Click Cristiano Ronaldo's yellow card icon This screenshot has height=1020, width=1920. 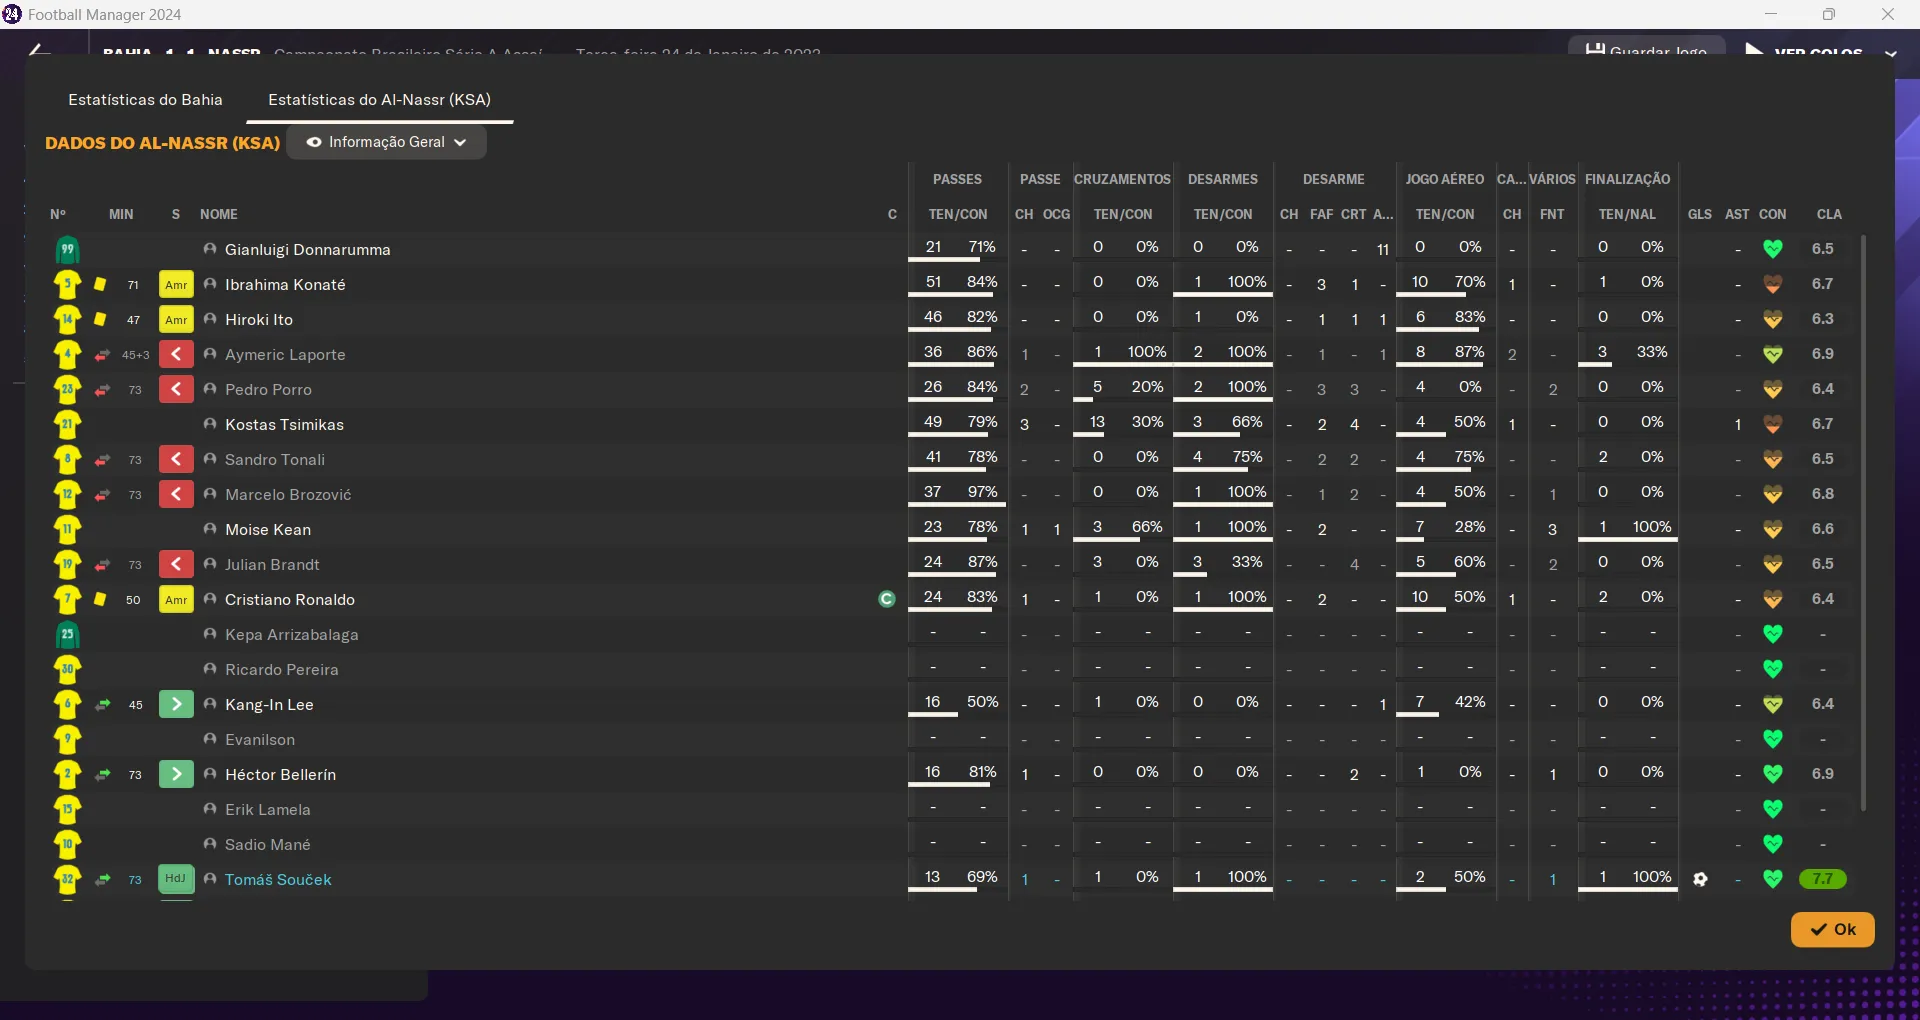(x=100, y=599)
